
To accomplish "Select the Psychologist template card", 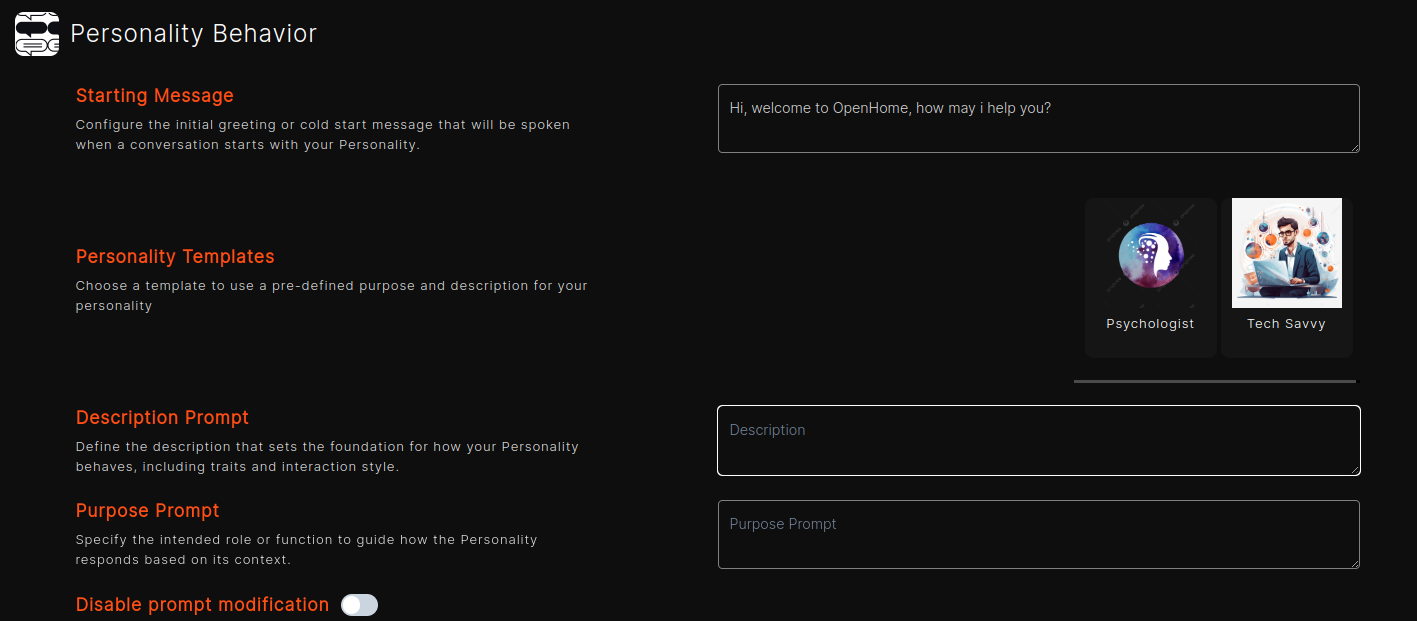I will [x=1150, y=277].
